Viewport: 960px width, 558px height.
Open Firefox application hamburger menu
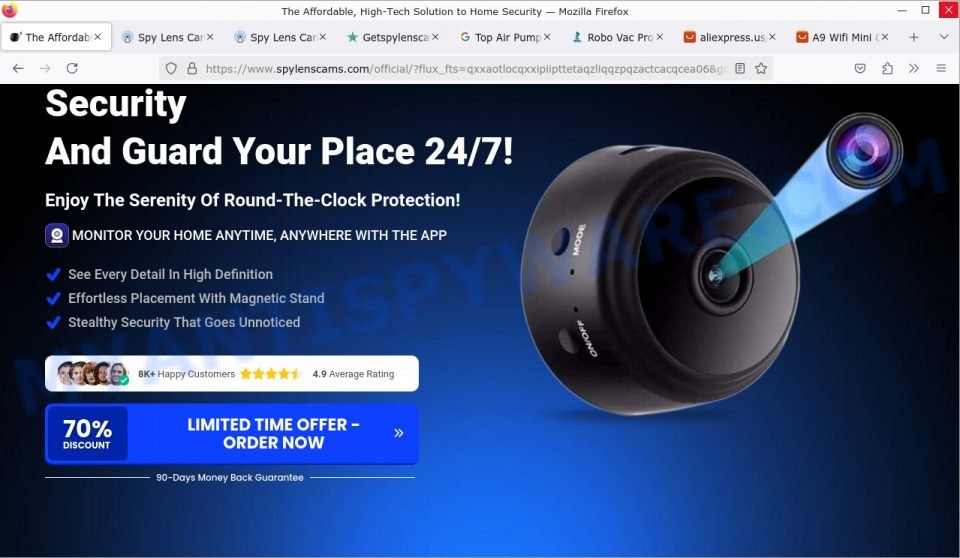coord(941,69)
